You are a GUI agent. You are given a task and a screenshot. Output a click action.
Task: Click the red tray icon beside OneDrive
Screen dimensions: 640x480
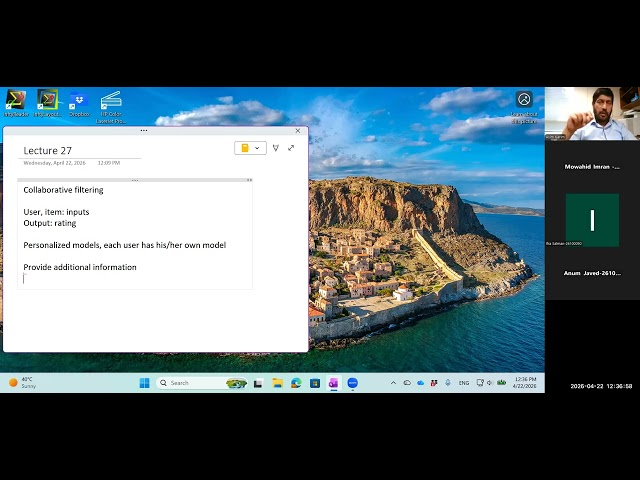click(x=434, y=383)
